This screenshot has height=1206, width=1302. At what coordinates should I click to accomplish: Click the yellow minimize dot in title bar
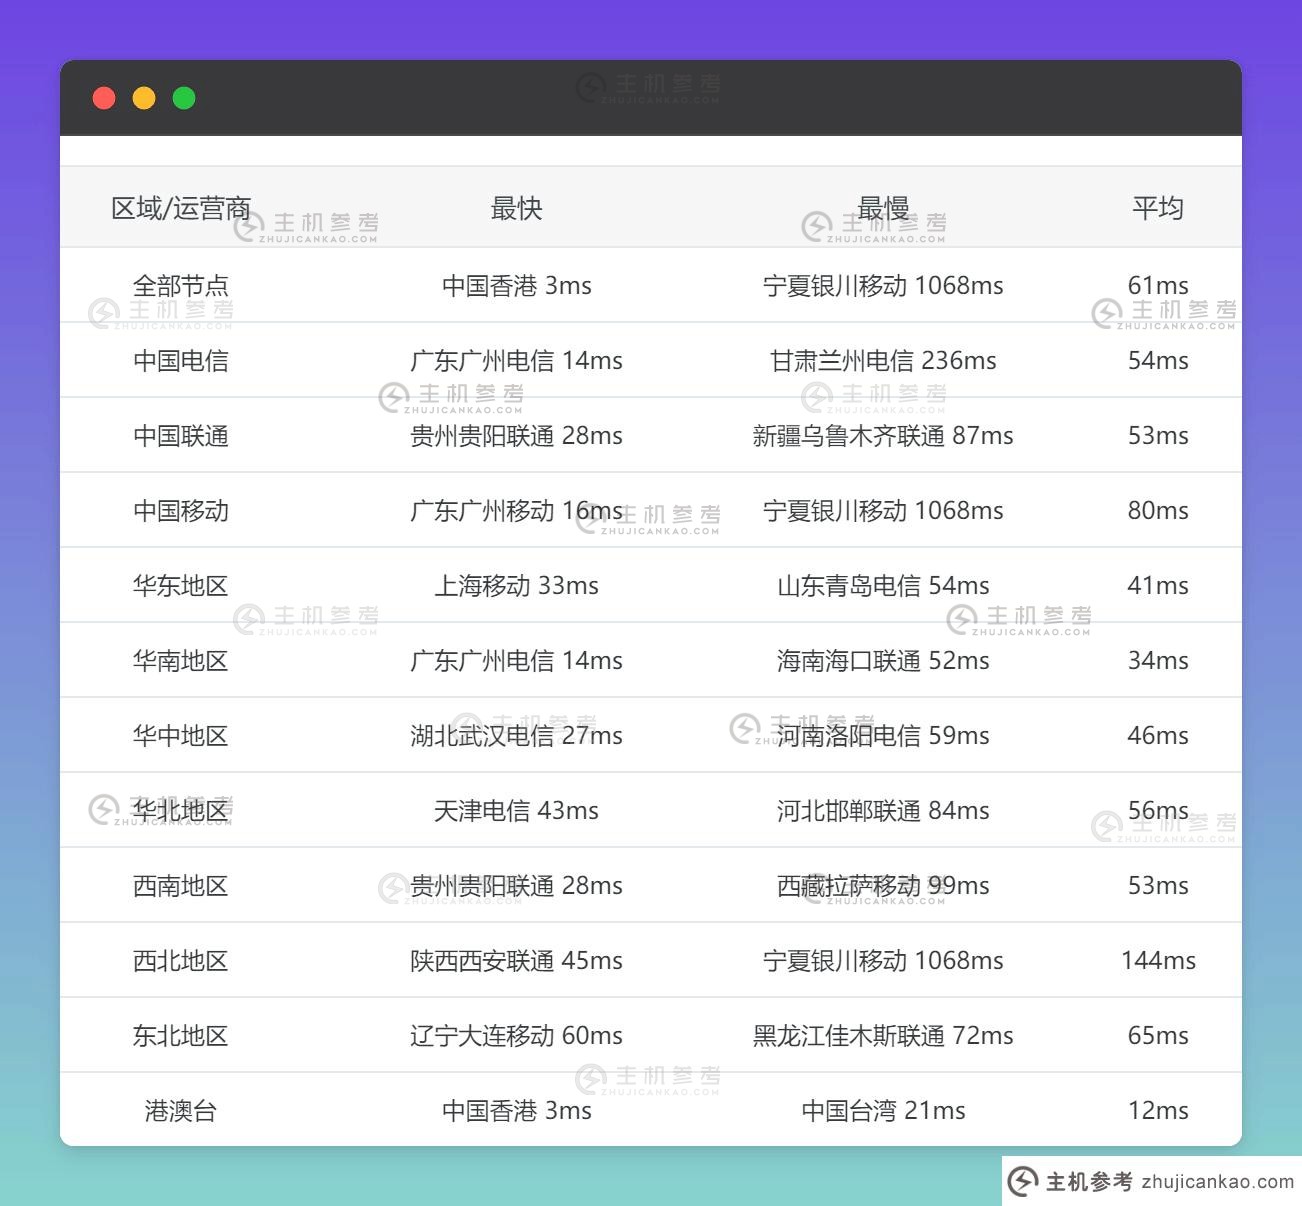click(x=144, y=98)
